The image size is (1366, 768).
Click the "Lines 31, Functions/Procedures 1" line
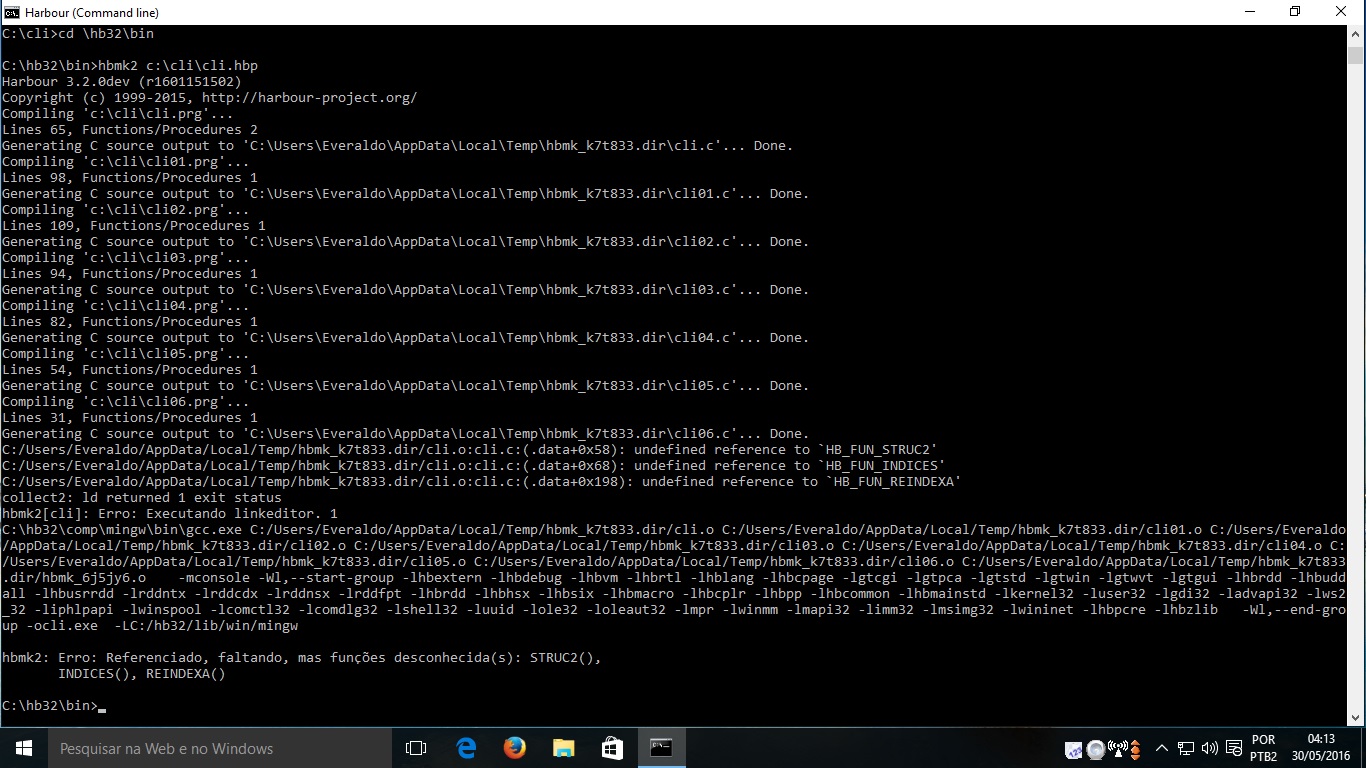[x=130, y=418]
